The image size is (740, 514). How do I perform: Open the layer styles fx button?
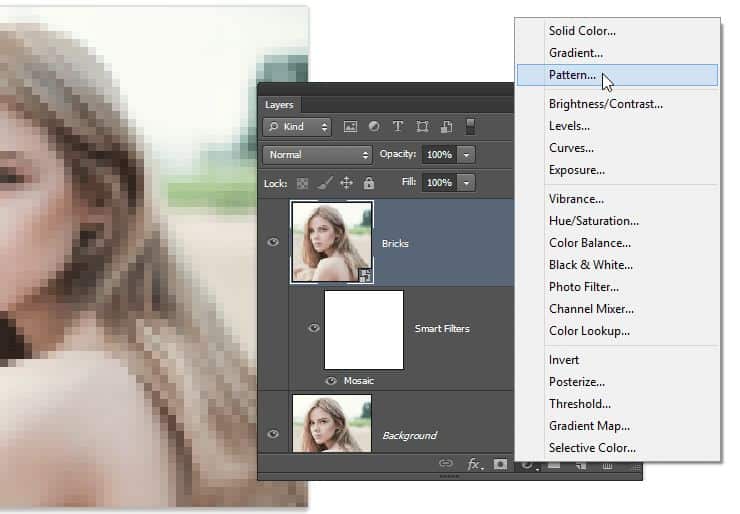click(475, 464)
